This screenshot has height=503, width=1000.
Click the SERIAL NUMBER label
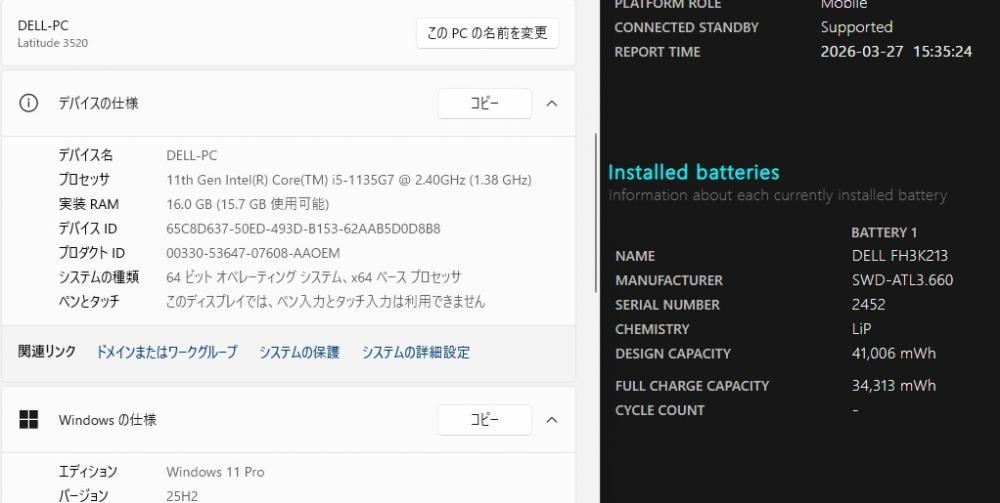pos(667,305)
